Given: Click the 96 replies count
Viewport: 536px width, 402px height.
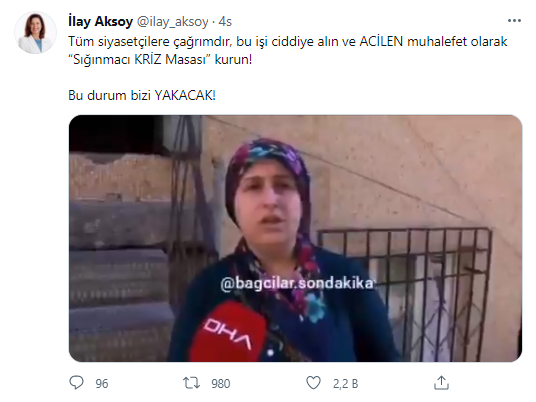Looking at the screenshot, I should click(x=102, y=384).
